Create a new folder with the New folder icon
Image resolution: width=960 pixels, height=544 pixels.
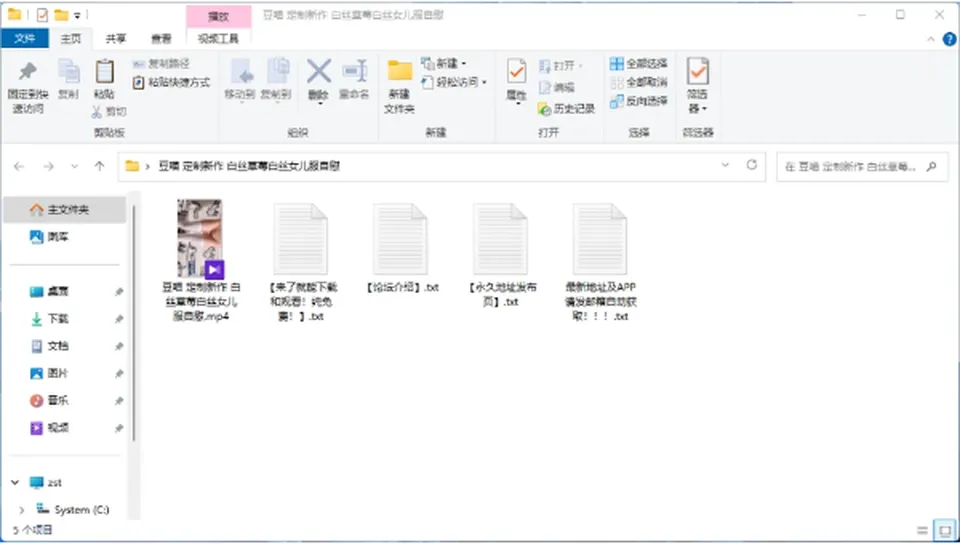(x=400, y=71)
